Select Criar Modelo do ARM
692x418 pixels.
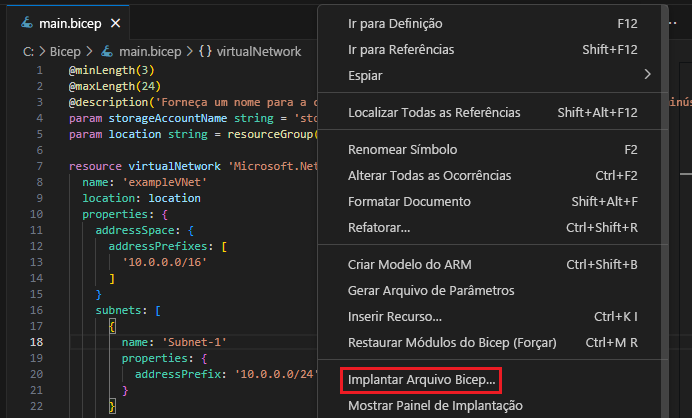(493, 264)
